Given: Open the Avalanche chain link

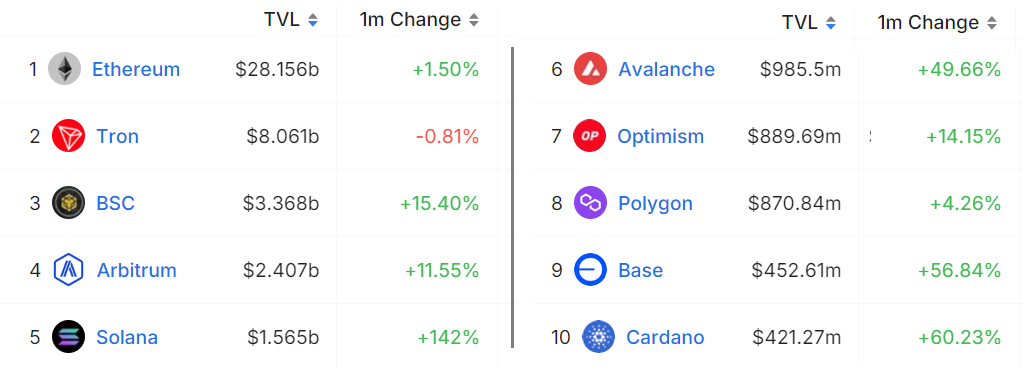Looking at the screenshot, I should 666,69.
